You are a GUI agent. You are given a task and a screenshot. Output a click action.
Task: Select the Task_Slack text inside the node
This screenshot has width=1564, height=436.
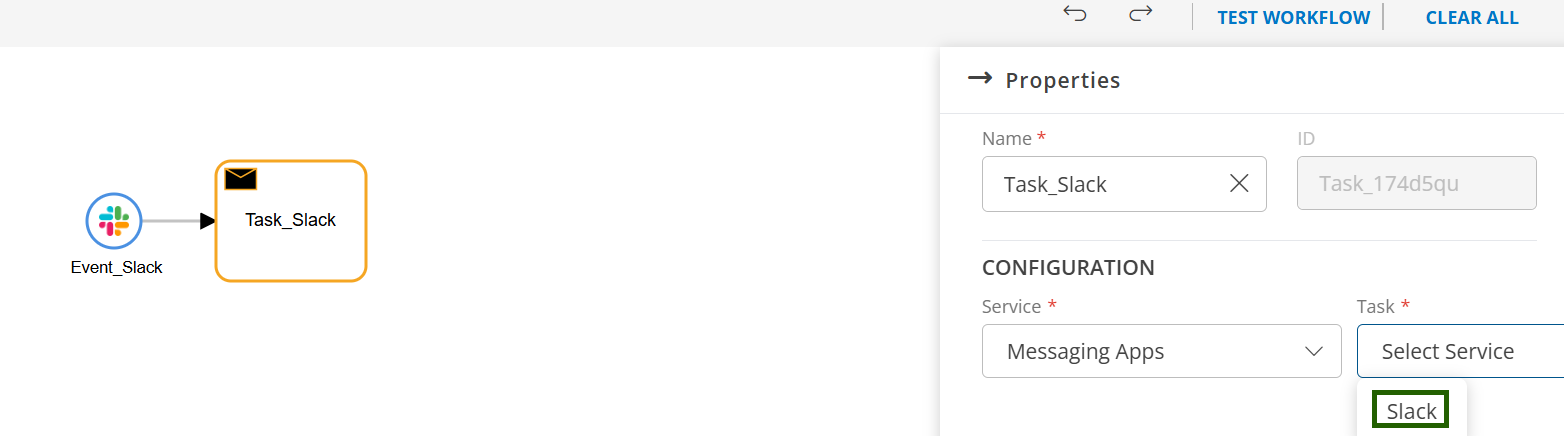point(291,220)
